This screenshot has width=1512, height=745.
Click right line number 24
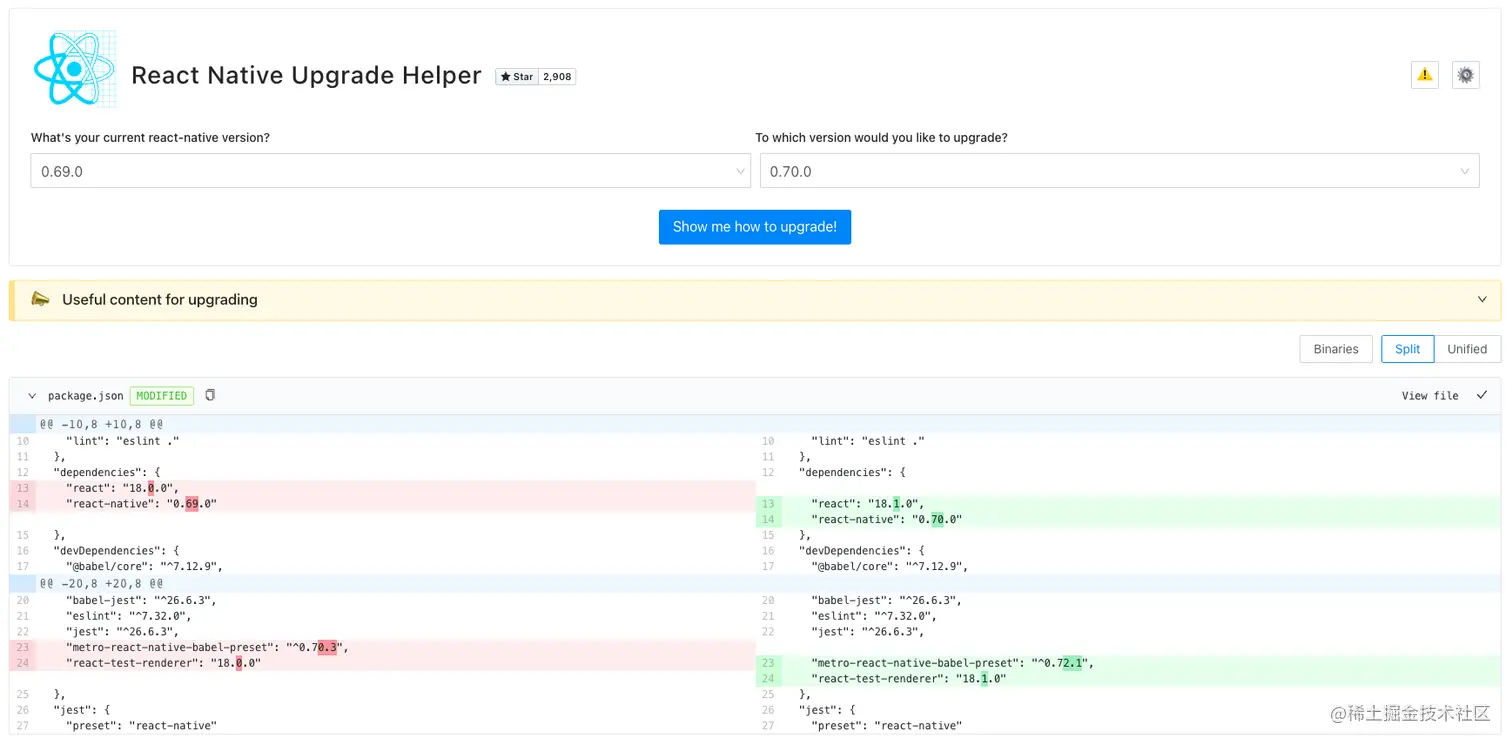[768, 679]
